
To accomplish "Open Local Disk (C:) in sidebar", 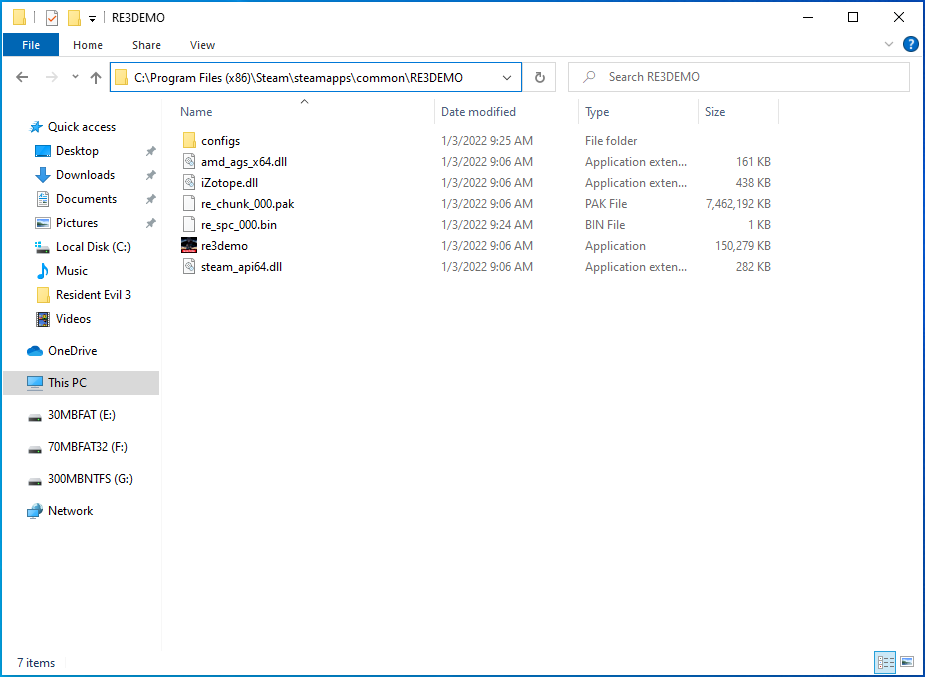I will tap(93, 247).
